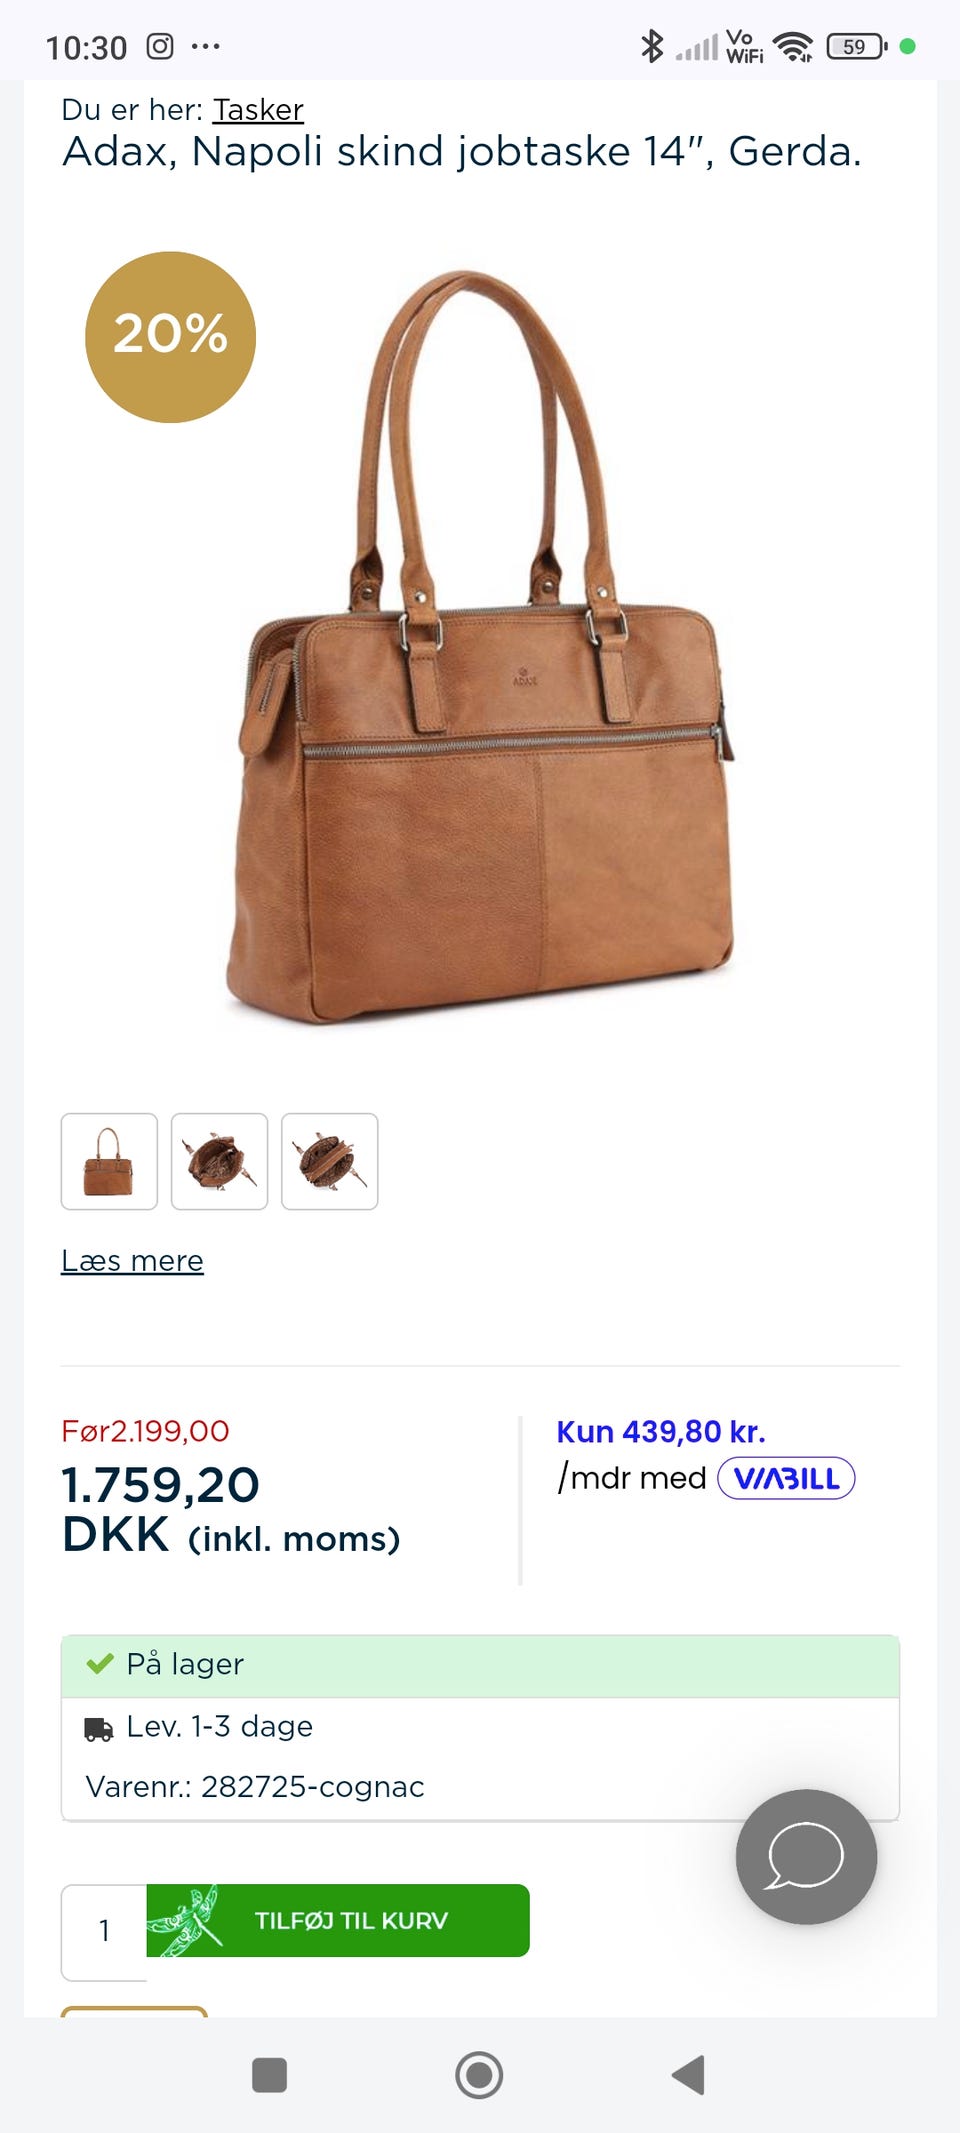Tap the Wi-Fi status icon
This screenshot has height=2133, width=960.
pyautogui.click(x=794, y=46)
